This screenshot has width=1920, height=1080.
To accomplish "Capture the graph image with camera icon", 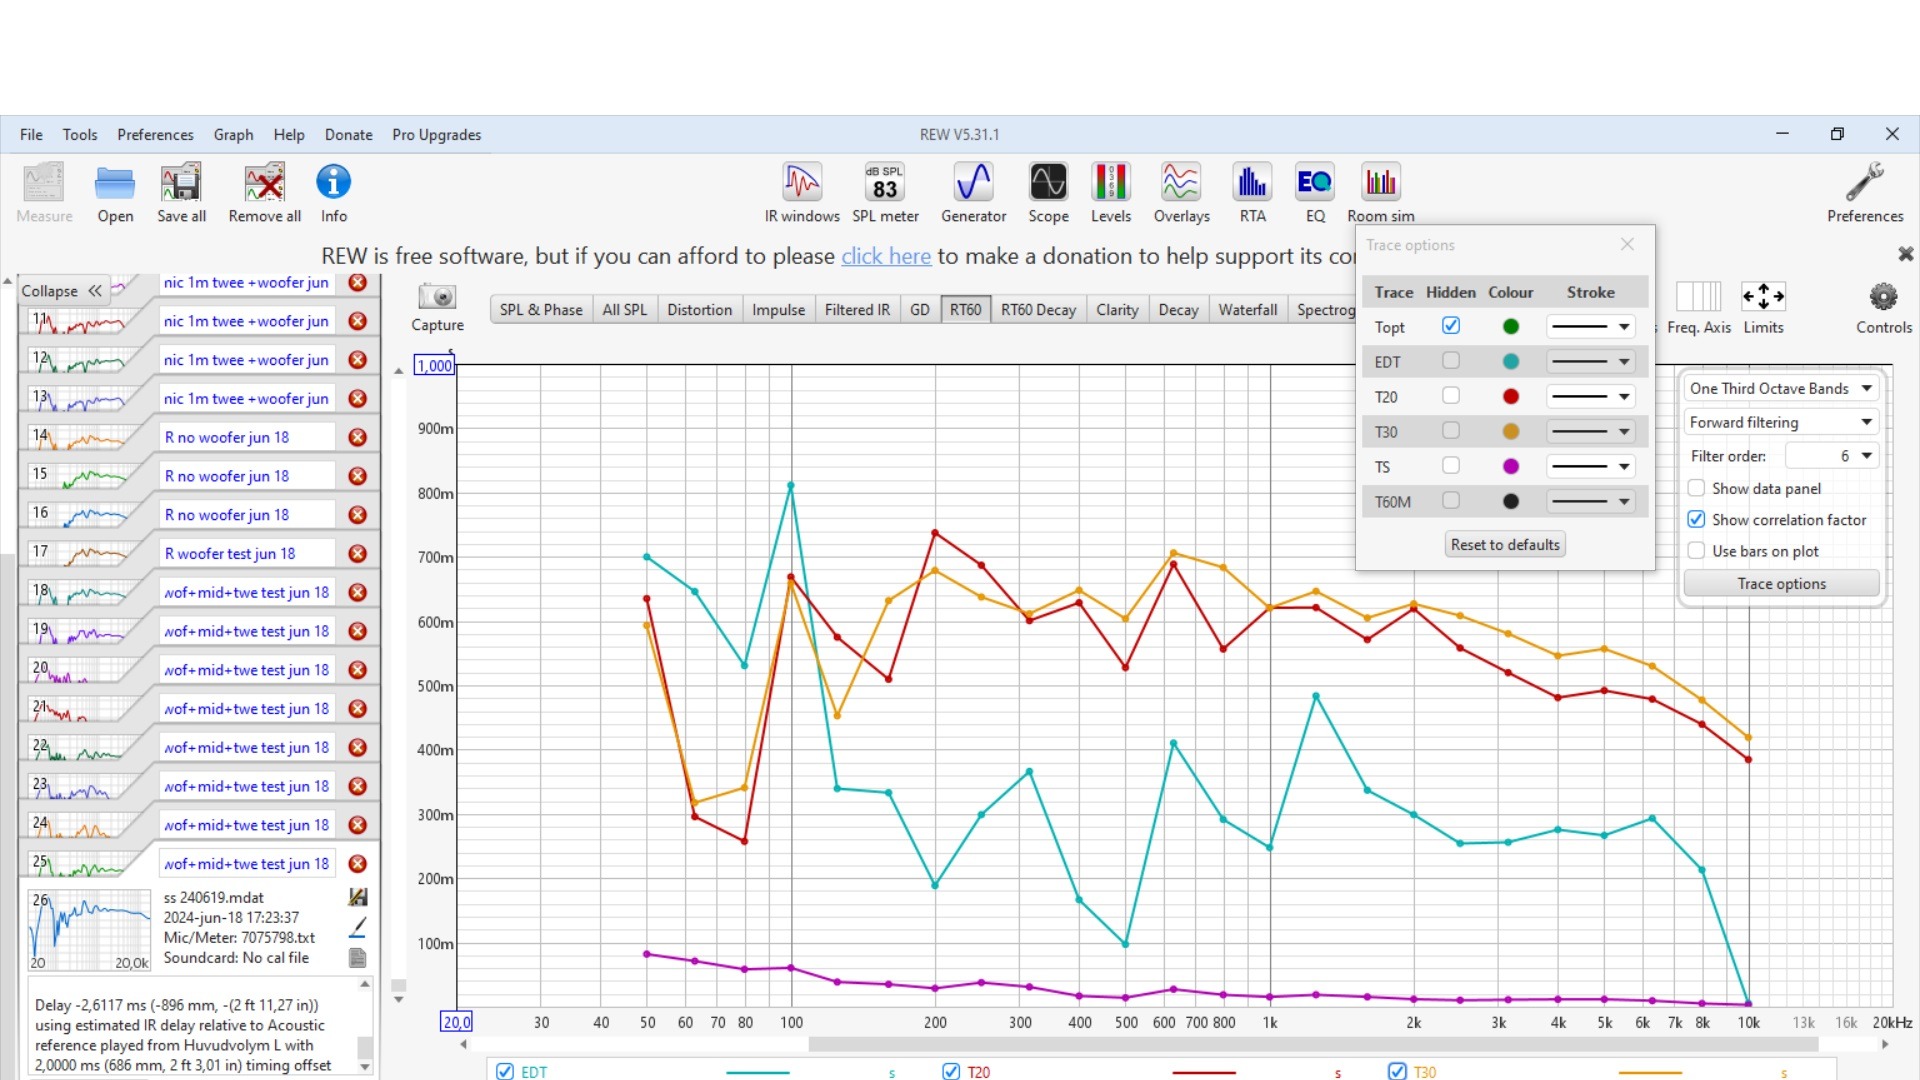I will coord(437,306).
